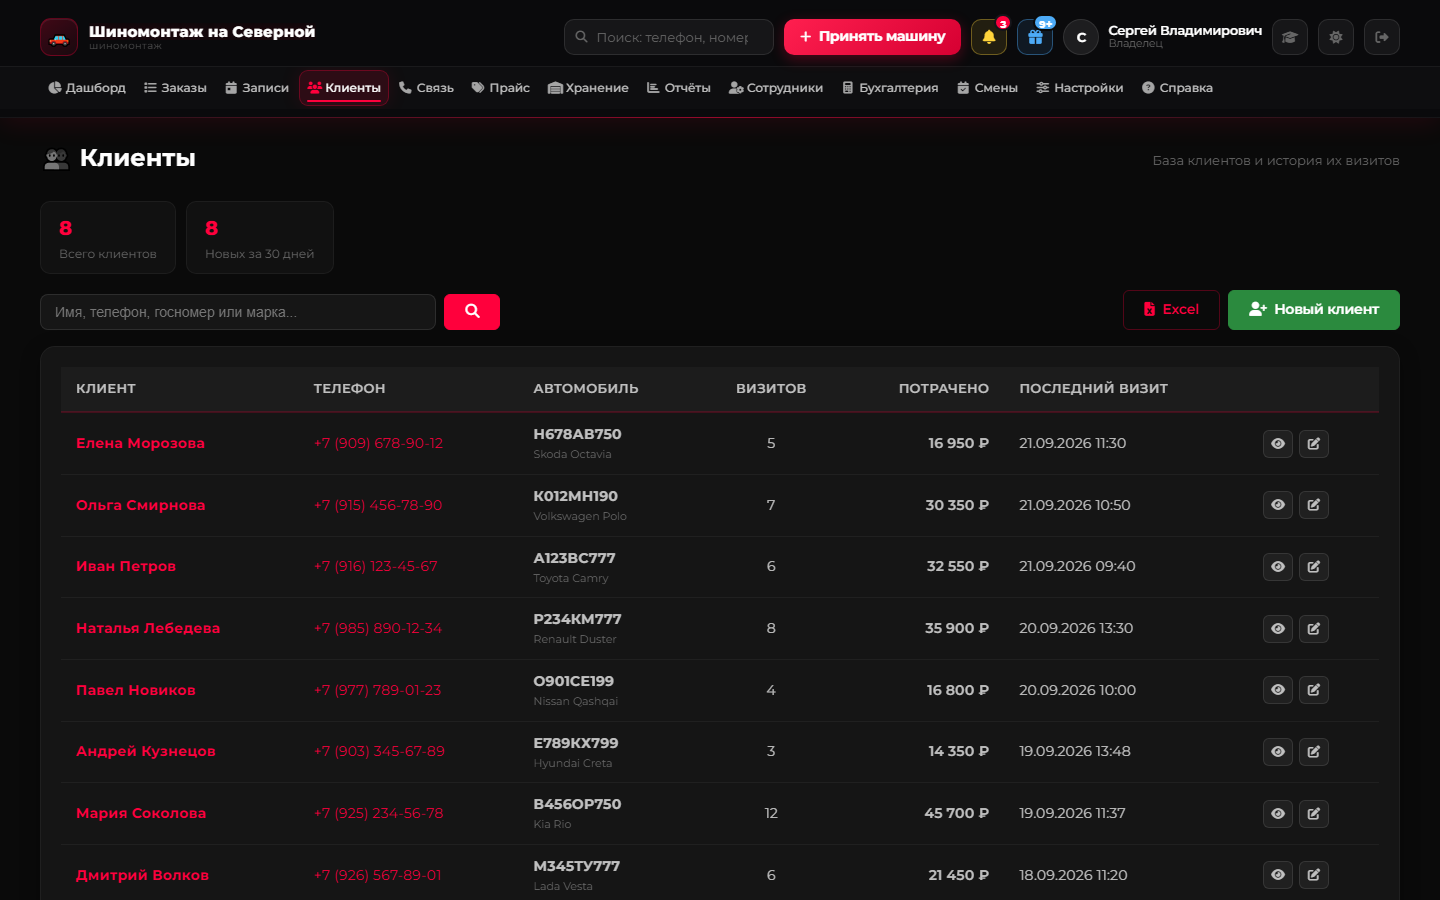Click the Принять машину button

[x=872, y=37]
